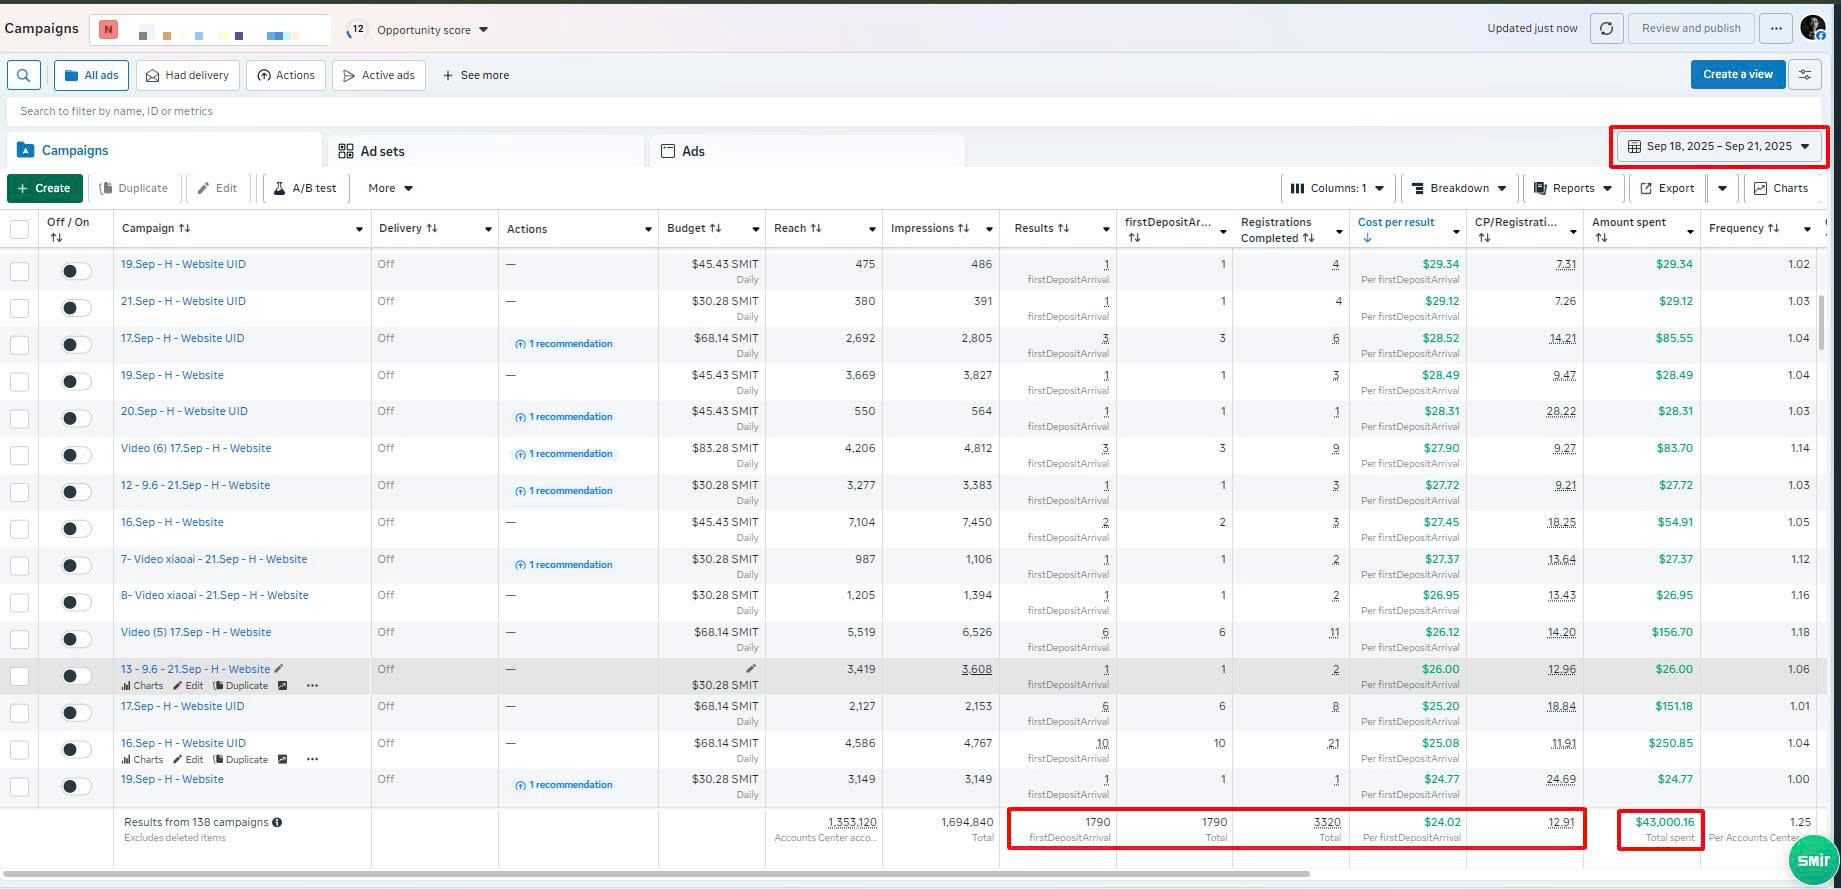The image size is (1841, 889).
Task: Click image icon in 13 - 9.6 - 21.Sep row actions
Action: [x=283, y=686]
